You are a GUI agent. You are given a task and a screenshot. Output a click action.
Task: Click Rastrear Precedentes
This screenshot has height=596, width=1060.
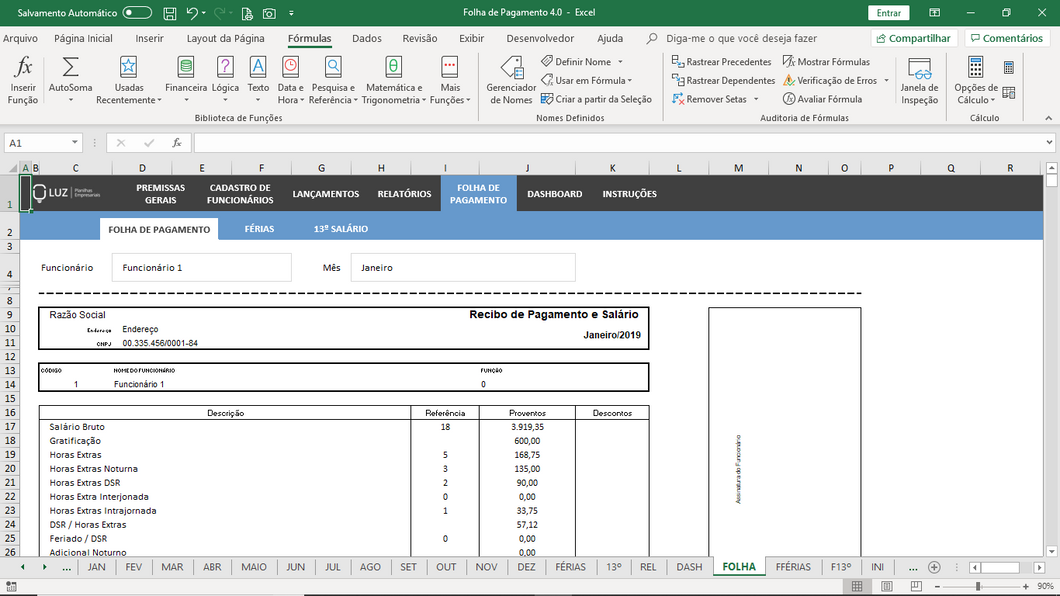click(721, 62)
